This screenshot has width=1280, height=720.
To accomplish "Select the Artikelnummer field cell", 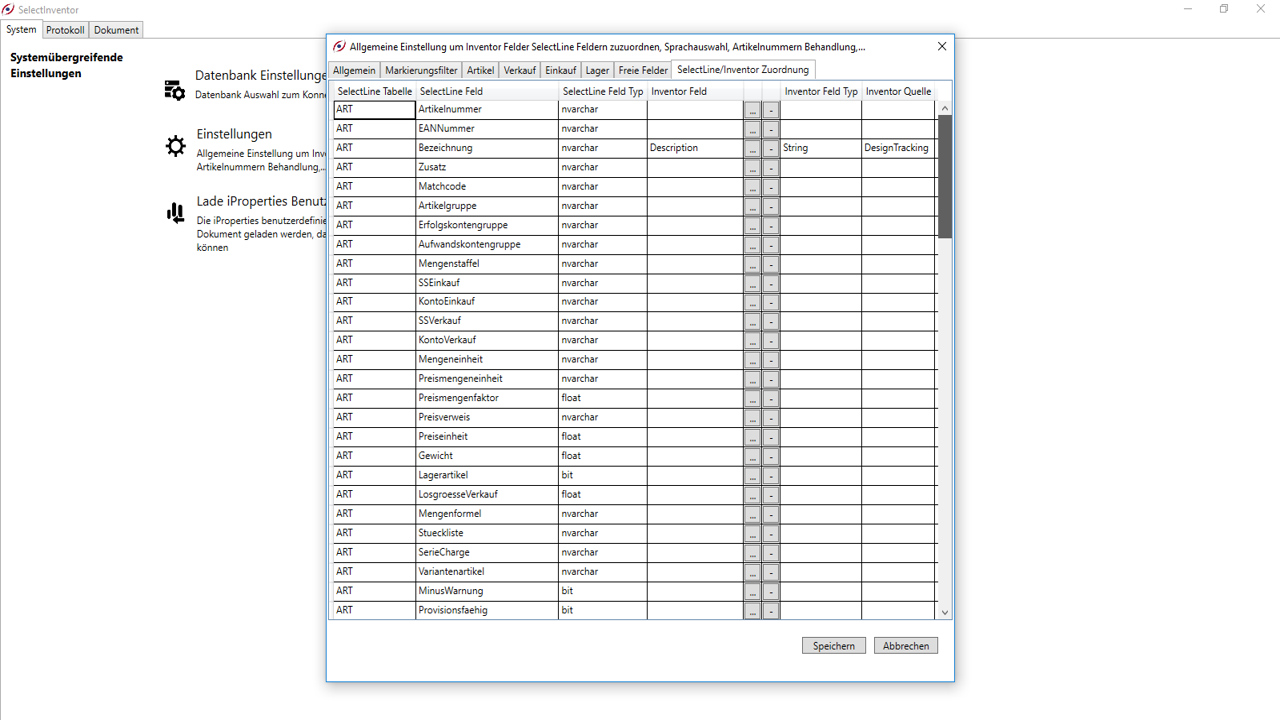I will 487,110.
